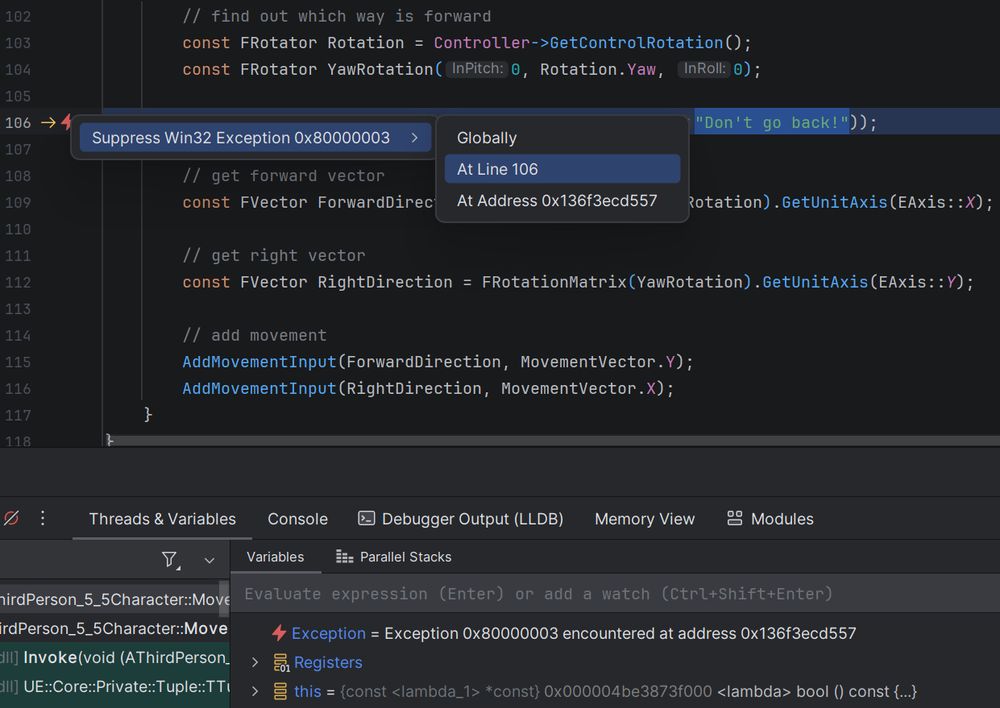Screen dimensions: 1000x708
Task: Open Debugger Output (LLDB) tab
Action: (x=460, y=519)
